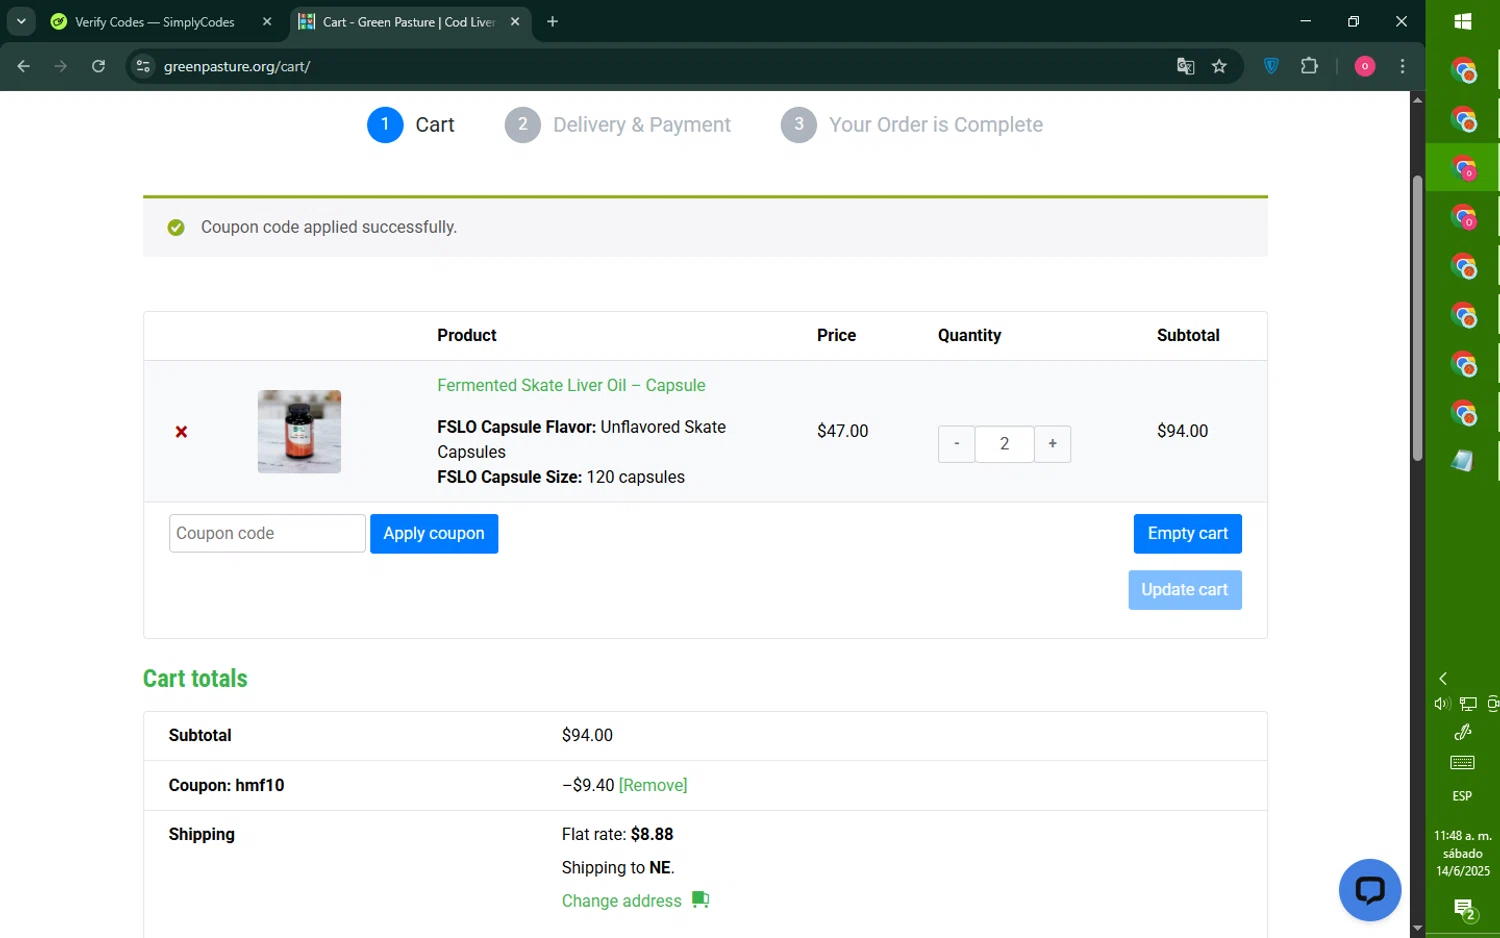The image size is (1500, 938).
Task: Click the ESP input language indicator
Action: point(1462,796)
